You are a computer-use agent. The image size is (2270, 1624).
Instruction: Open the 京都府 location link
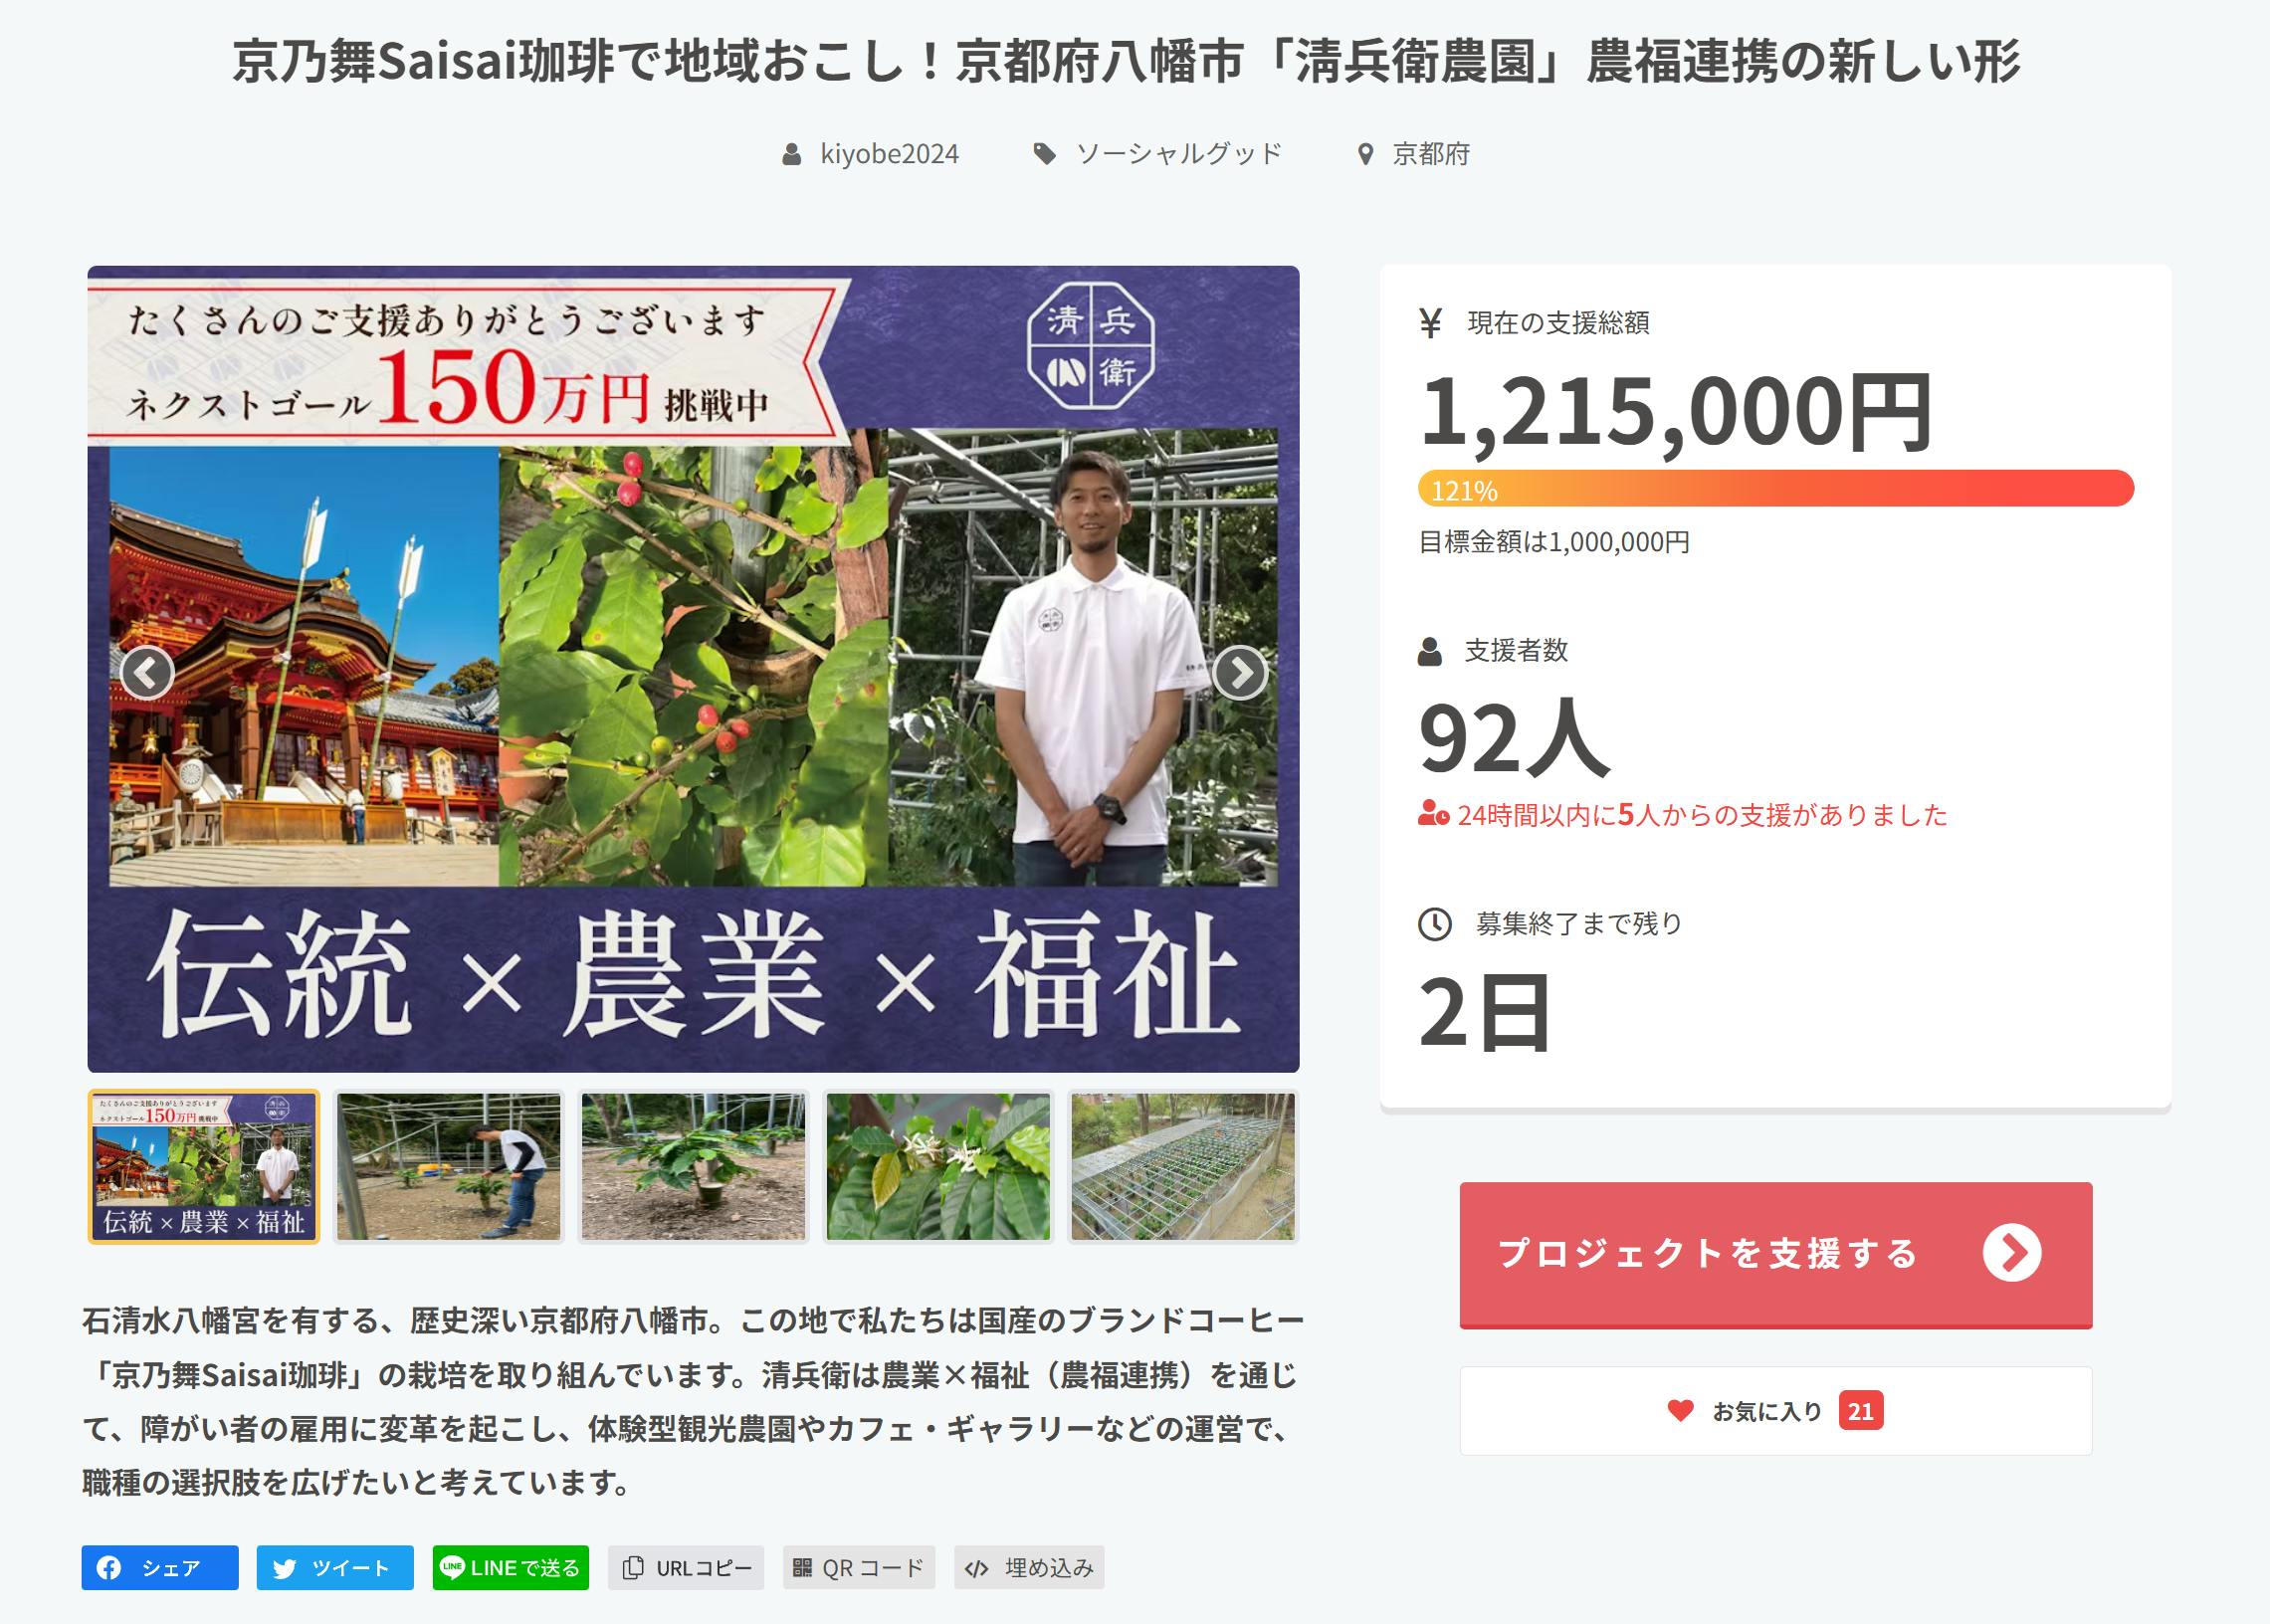[x=1430, y=154]
